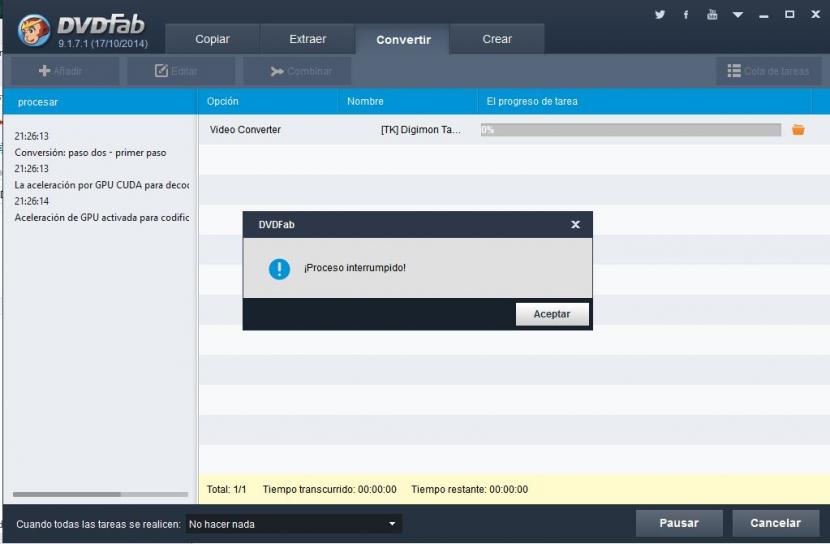Click the 'Total: 1/1' status text

(x=227, y=489)
